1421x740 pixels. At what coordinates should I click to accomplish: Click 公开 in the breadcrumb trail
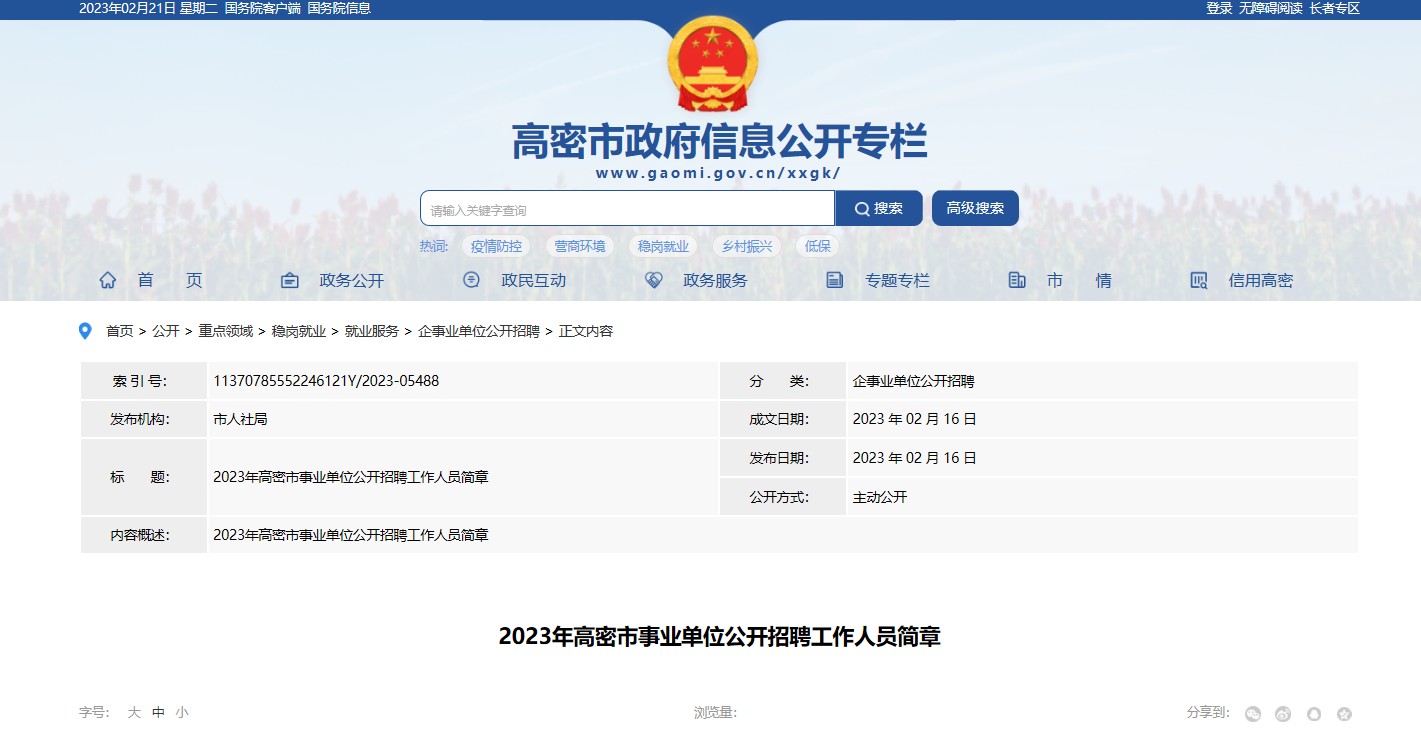click(x=166, y=331)
